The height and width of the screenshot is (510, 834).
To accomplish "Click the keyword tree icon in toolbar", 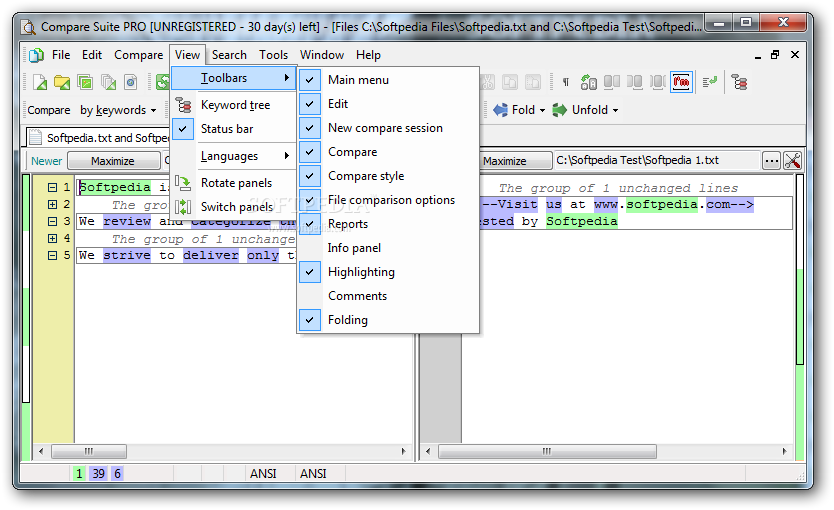I will coord(739,82).
